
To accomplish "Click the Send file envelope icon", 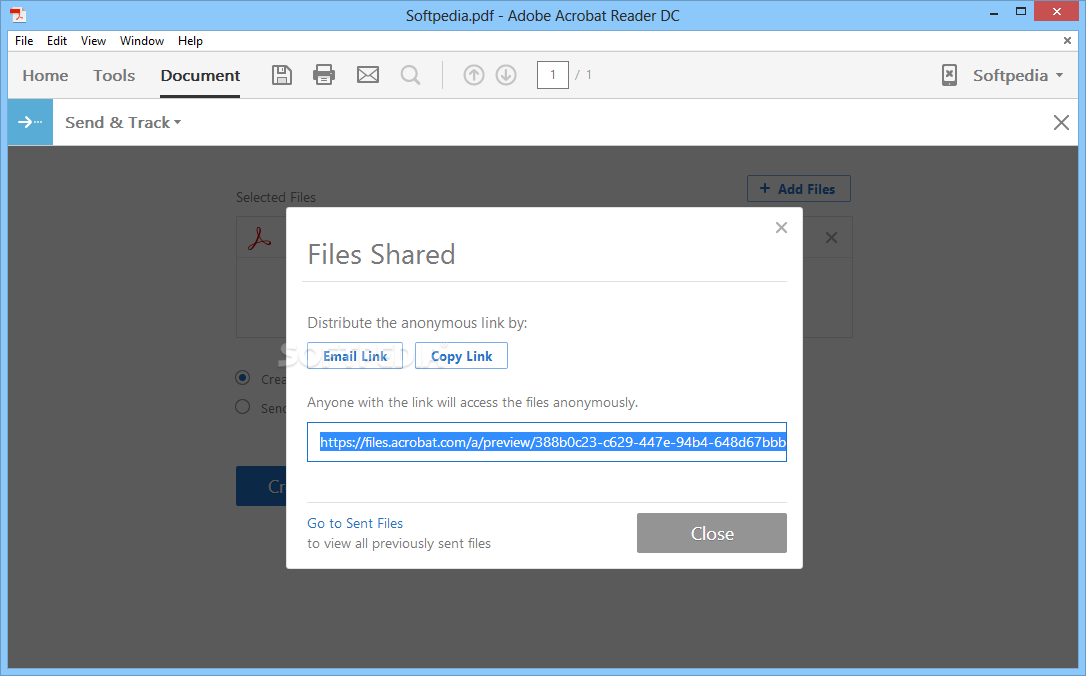I will click(x=368, y=75).
